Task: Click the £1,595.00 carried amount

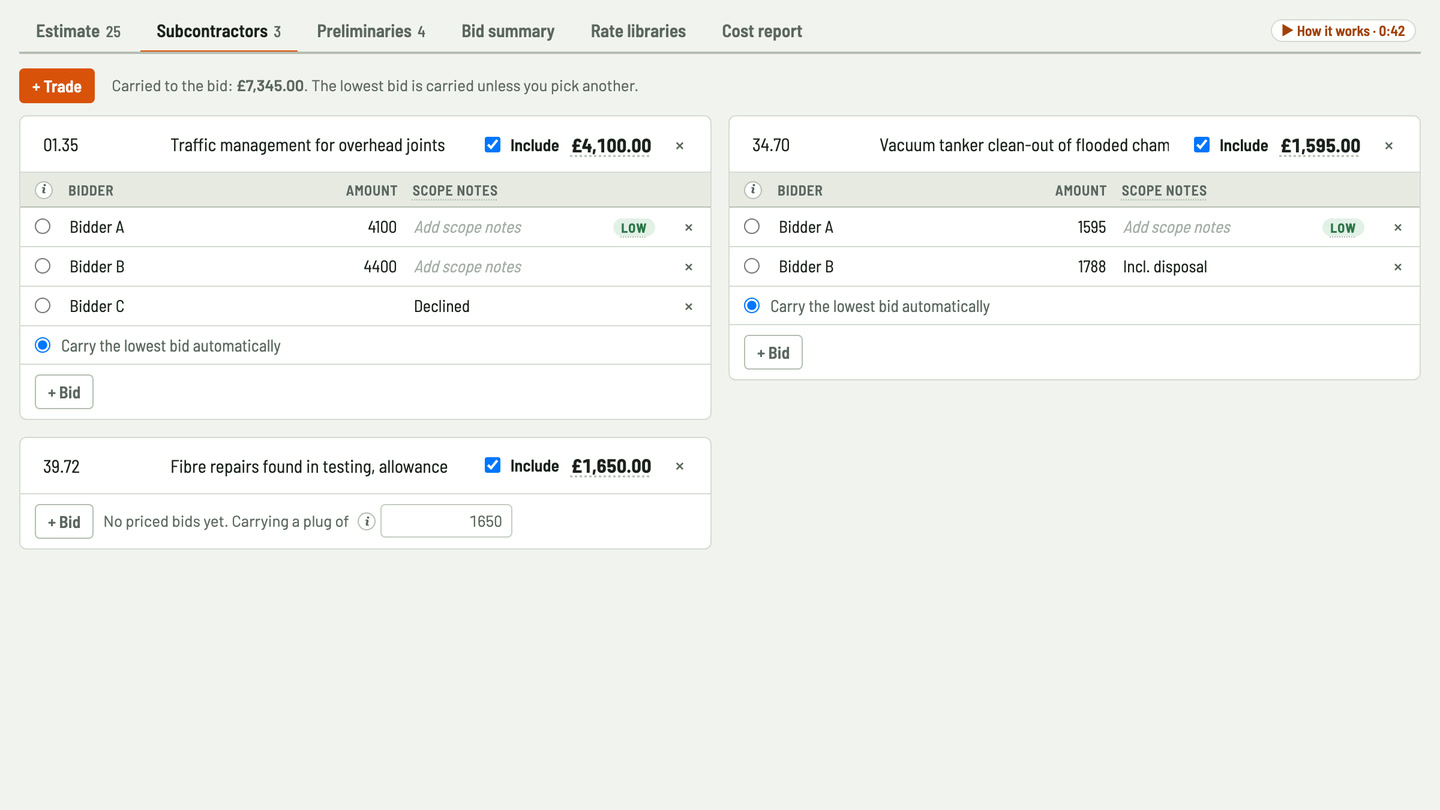Action: [1320, 146]
